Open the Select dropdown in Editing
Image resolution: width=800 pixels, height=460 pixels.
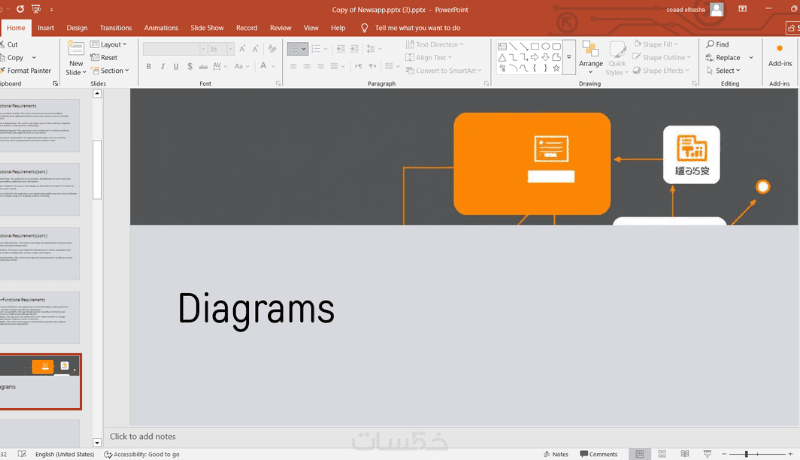point(723,70)
